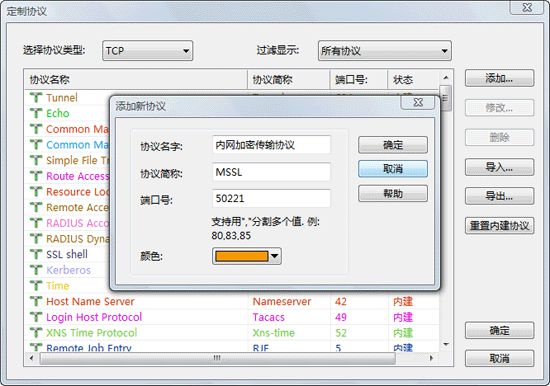Click the horizontal scrollbar right arrow
Screen dimensions: 550x386
point(431,358)
